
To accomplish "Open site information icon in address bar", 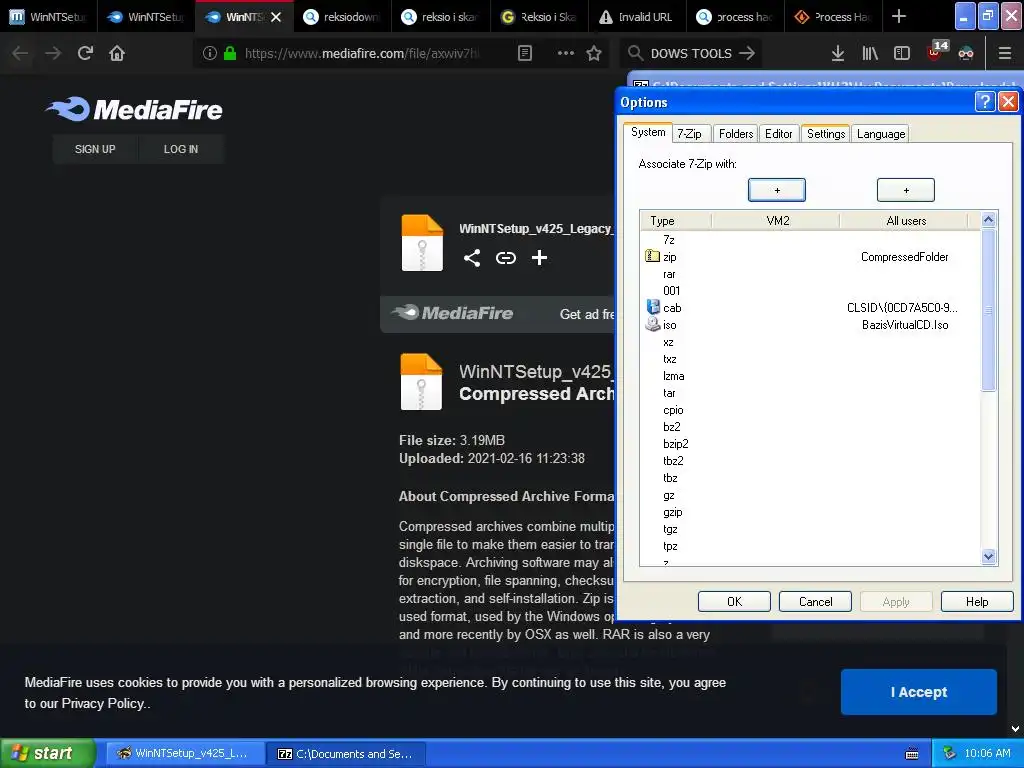I will [210, 53].
